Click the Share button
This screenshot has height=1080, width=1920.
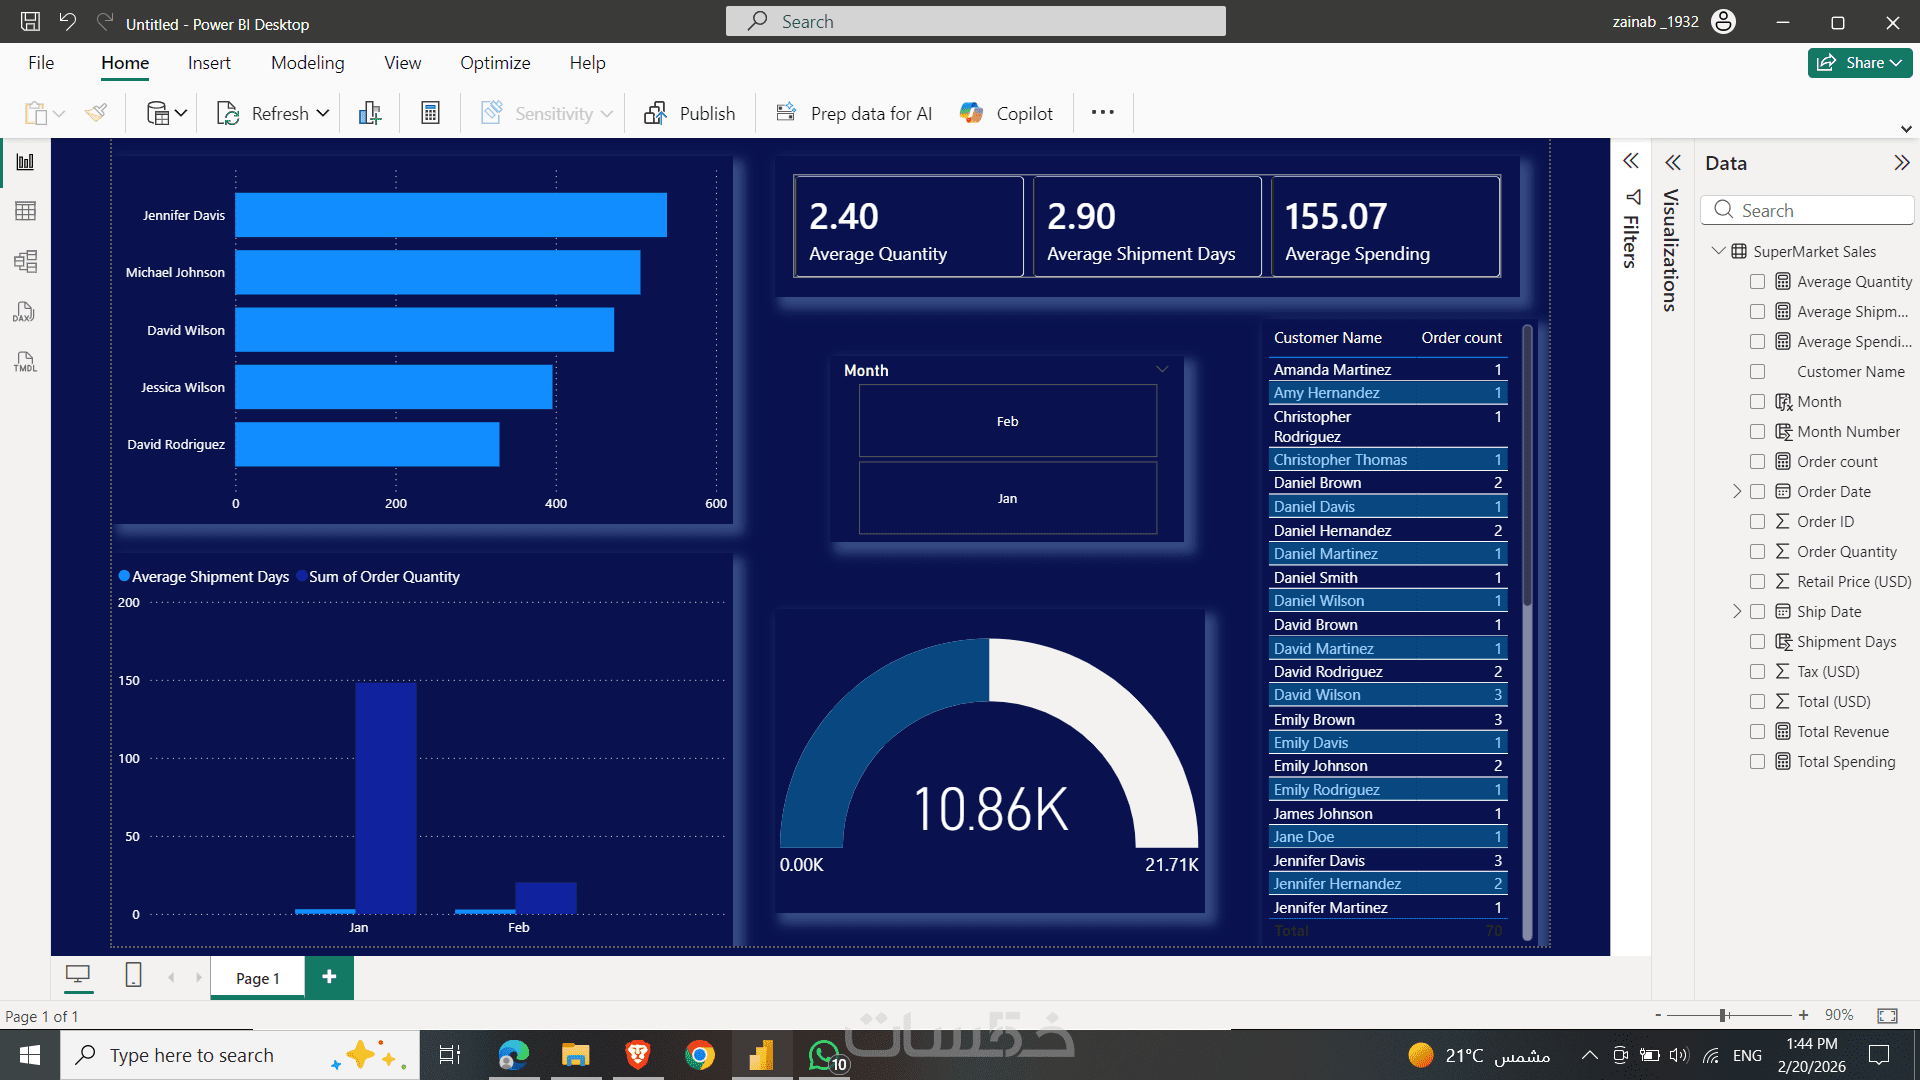[1859, 63]
